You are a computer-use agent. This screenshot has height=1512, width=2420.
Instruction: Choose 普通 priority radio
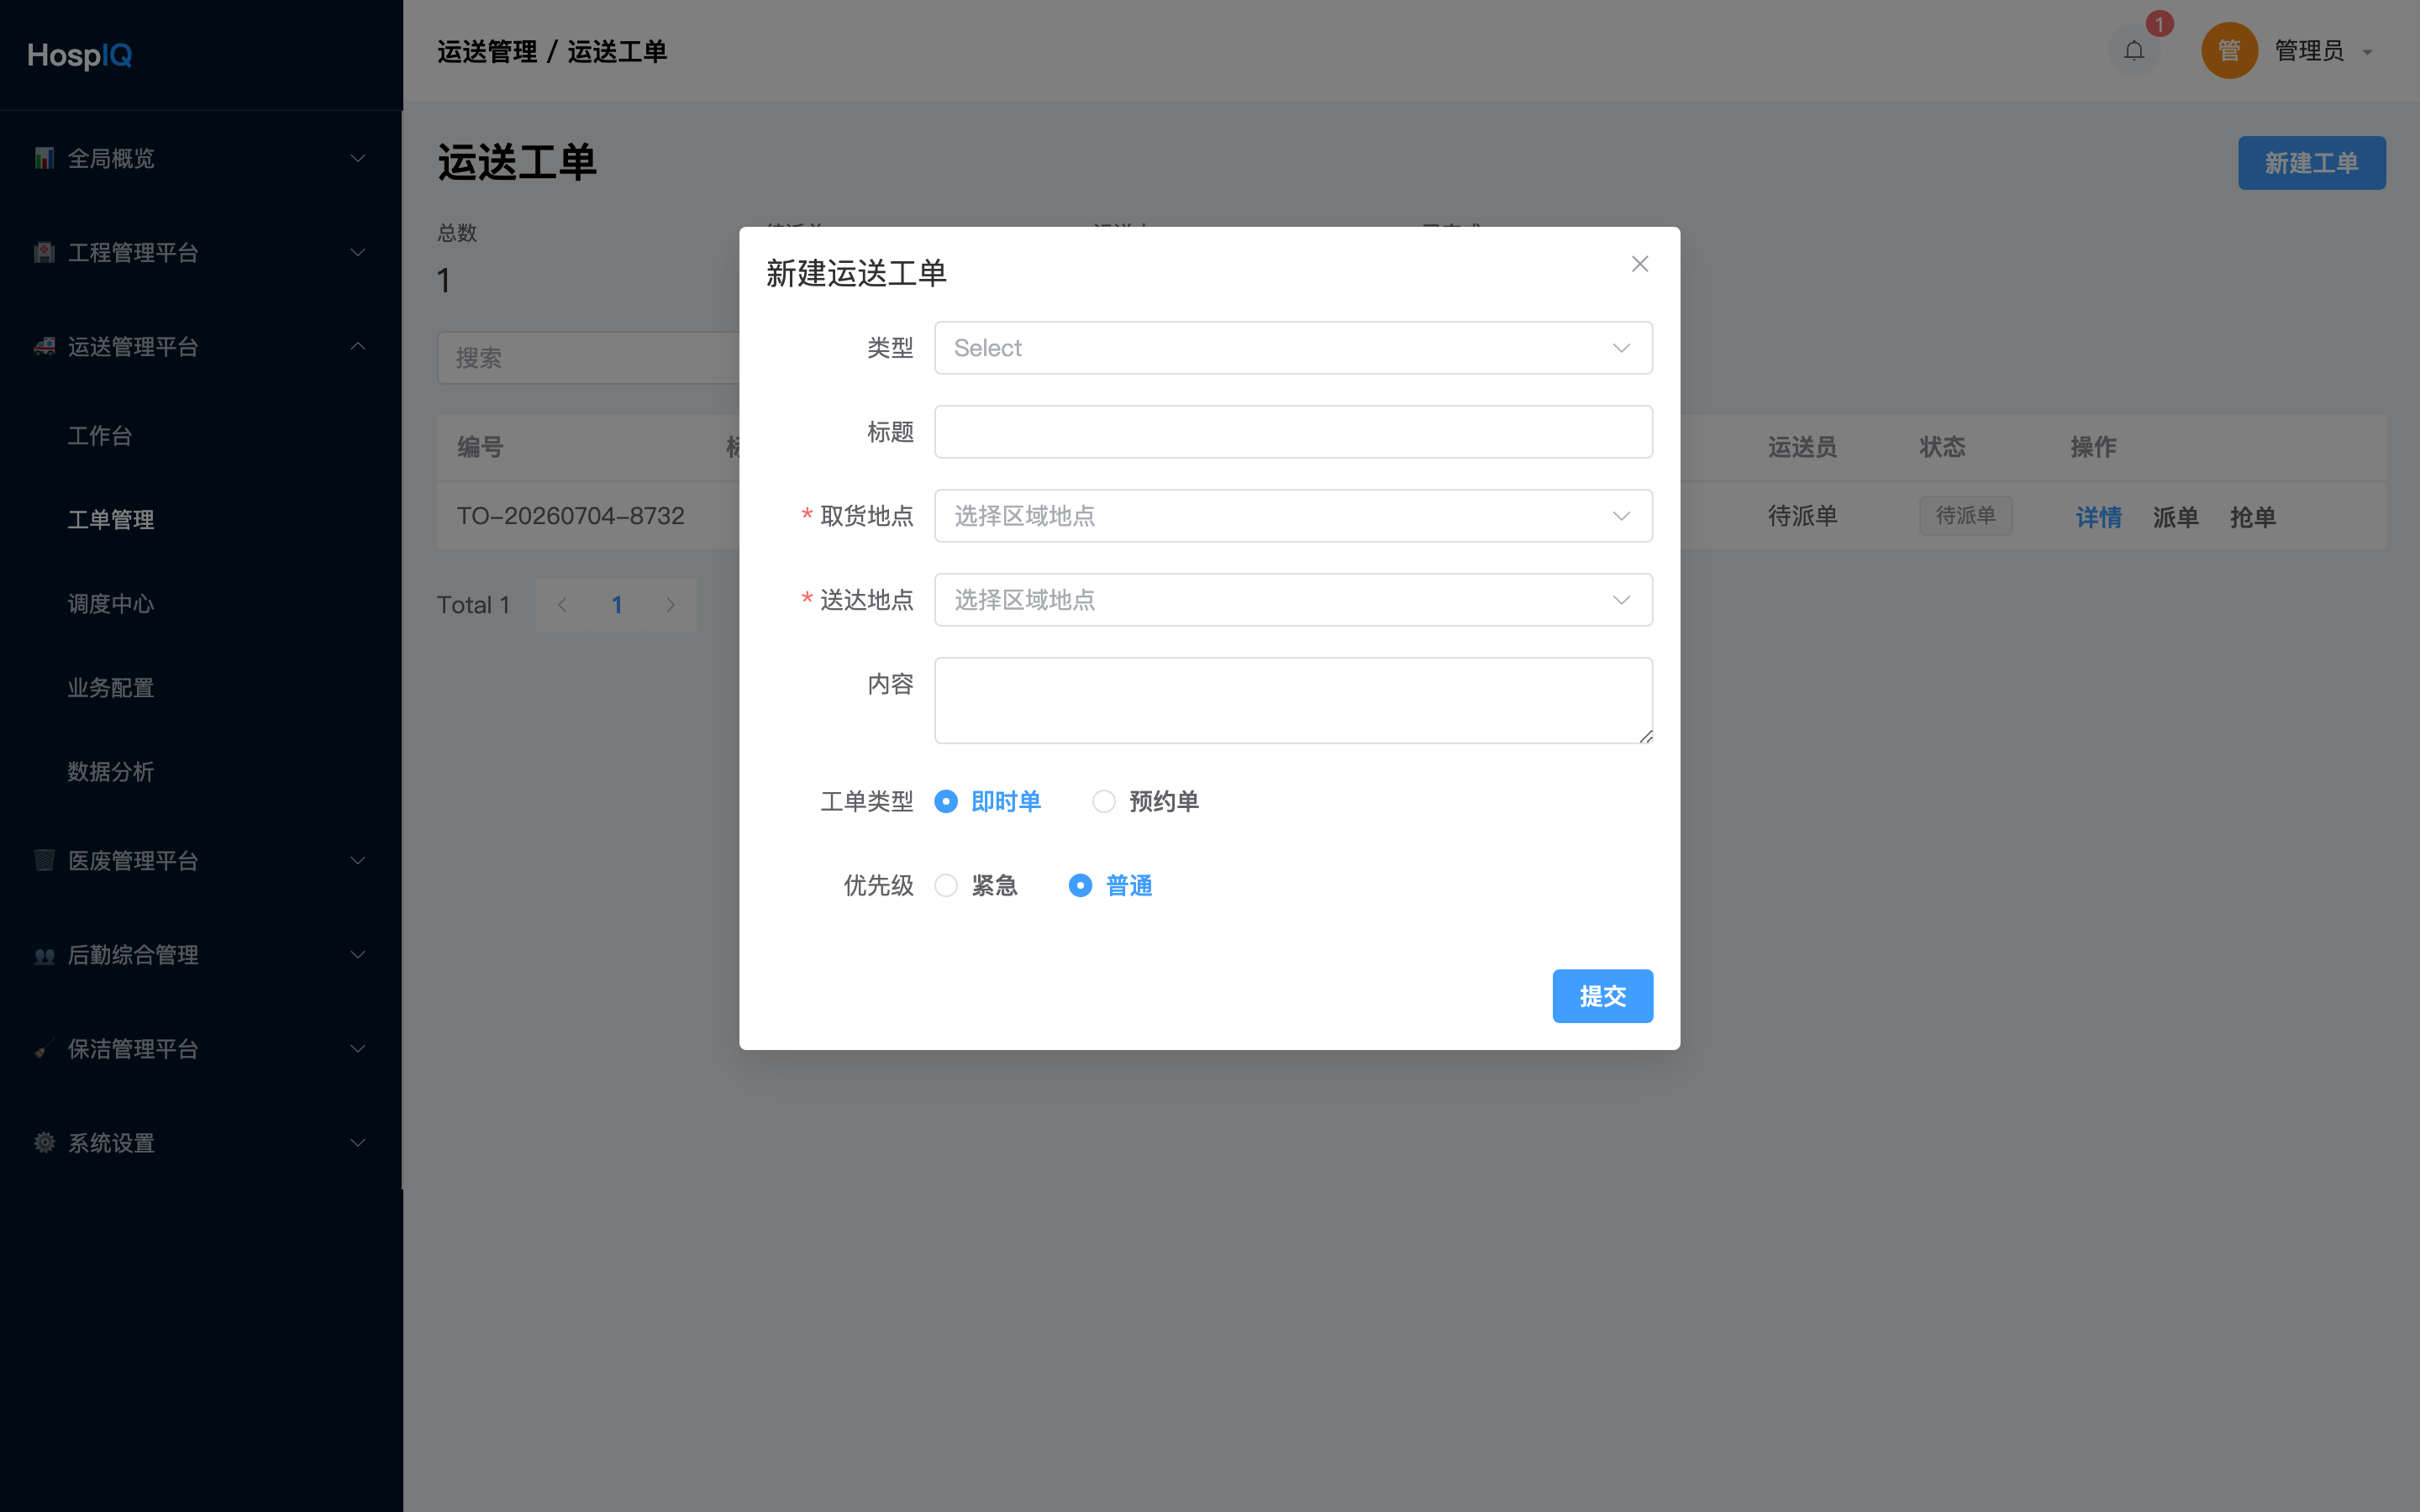tap(1110, 885)
